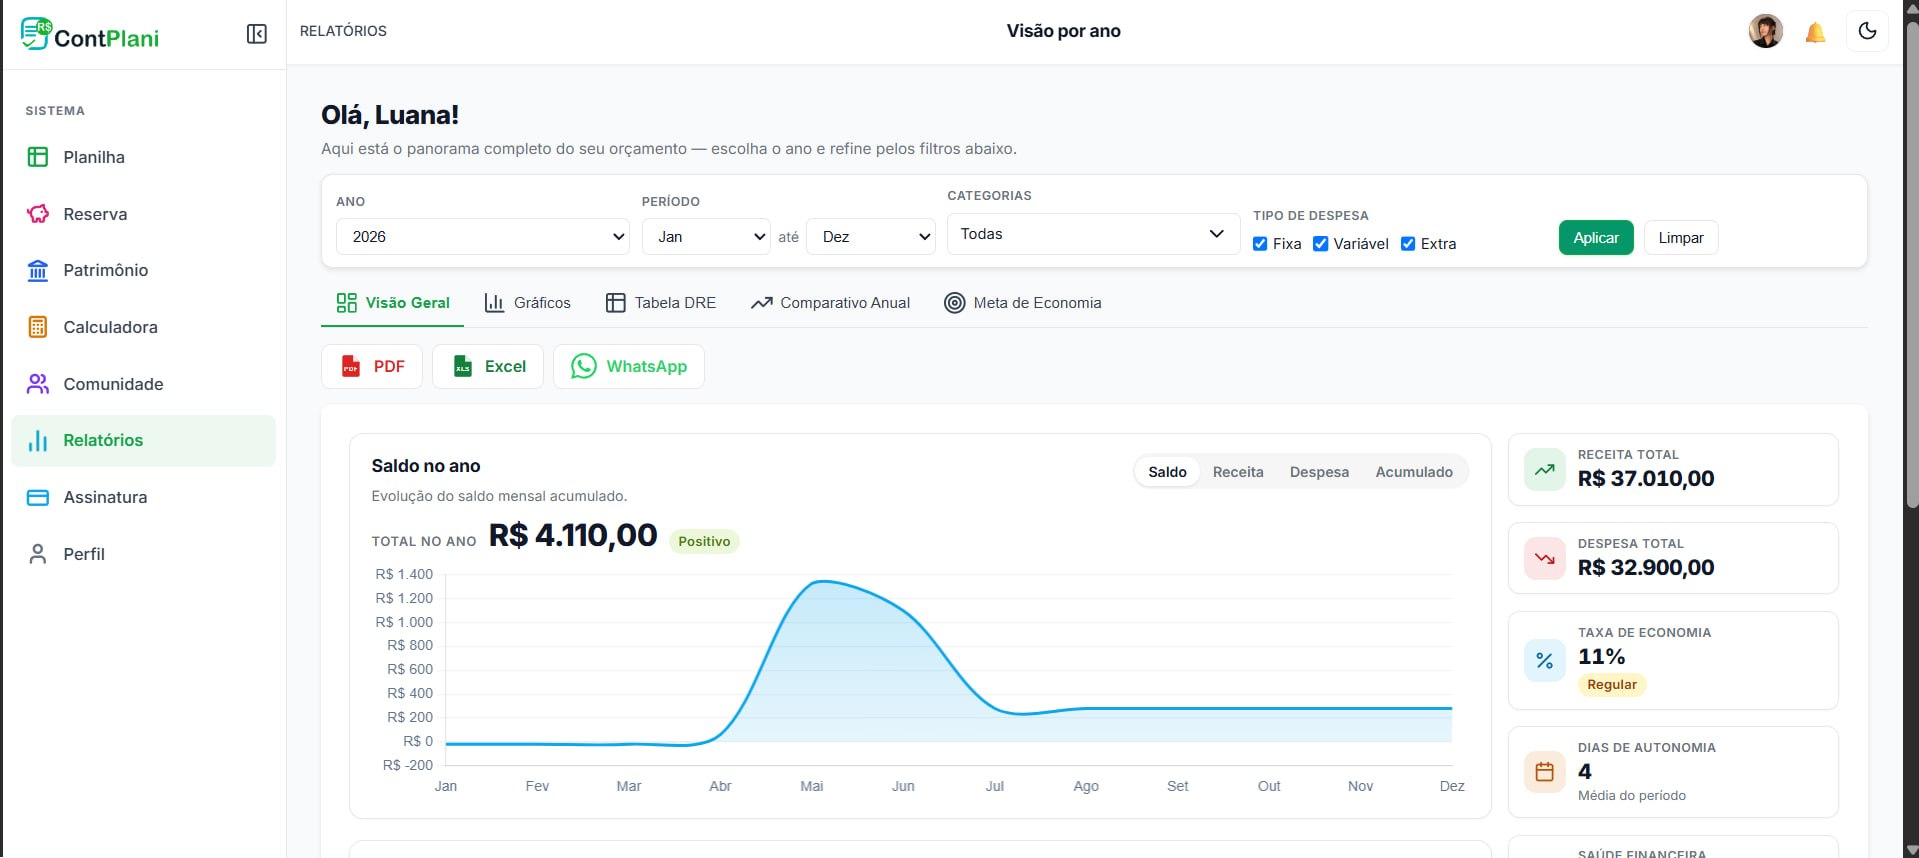Collapse the sidebar with the panel icon

pyautogui.click(x=257, y=34)
